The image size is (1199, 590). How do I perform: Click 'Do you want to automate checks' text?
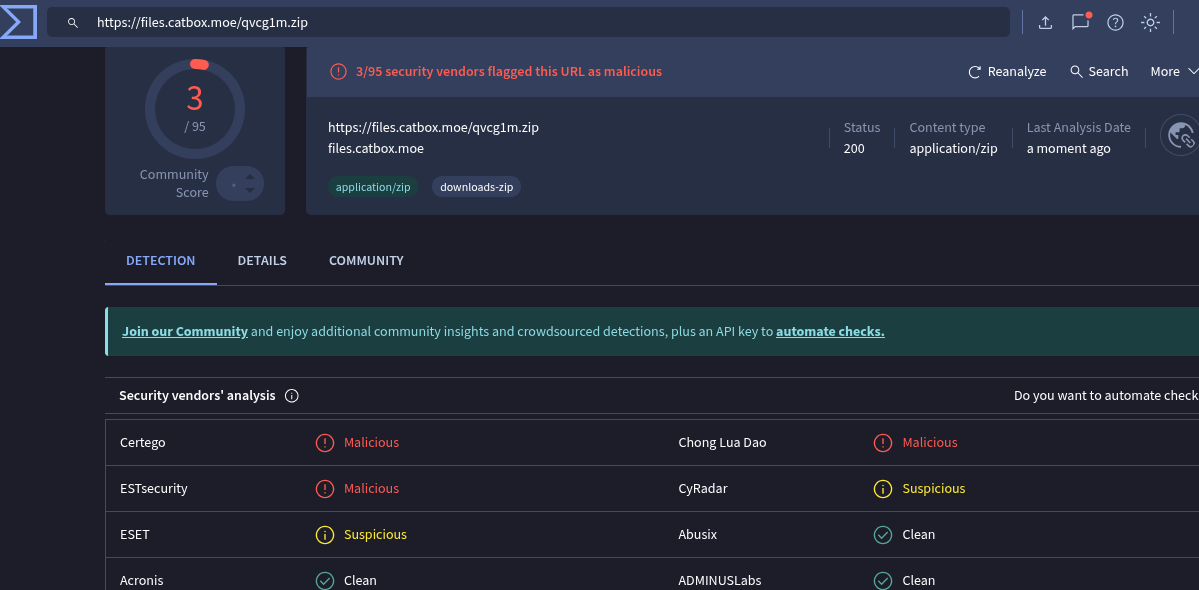click(1106, 396)
